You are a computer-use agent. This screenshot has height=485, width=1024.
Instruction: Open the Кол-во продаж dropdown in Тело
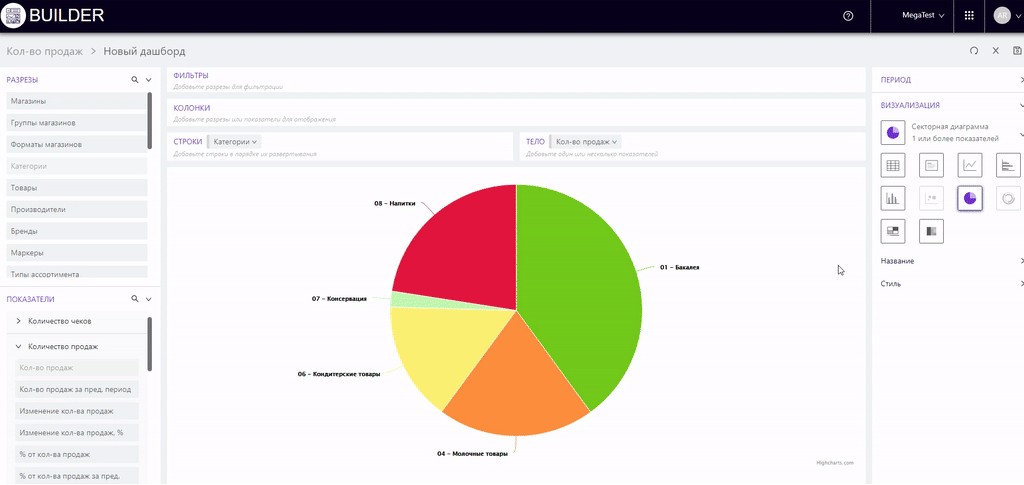pos(587,142)
